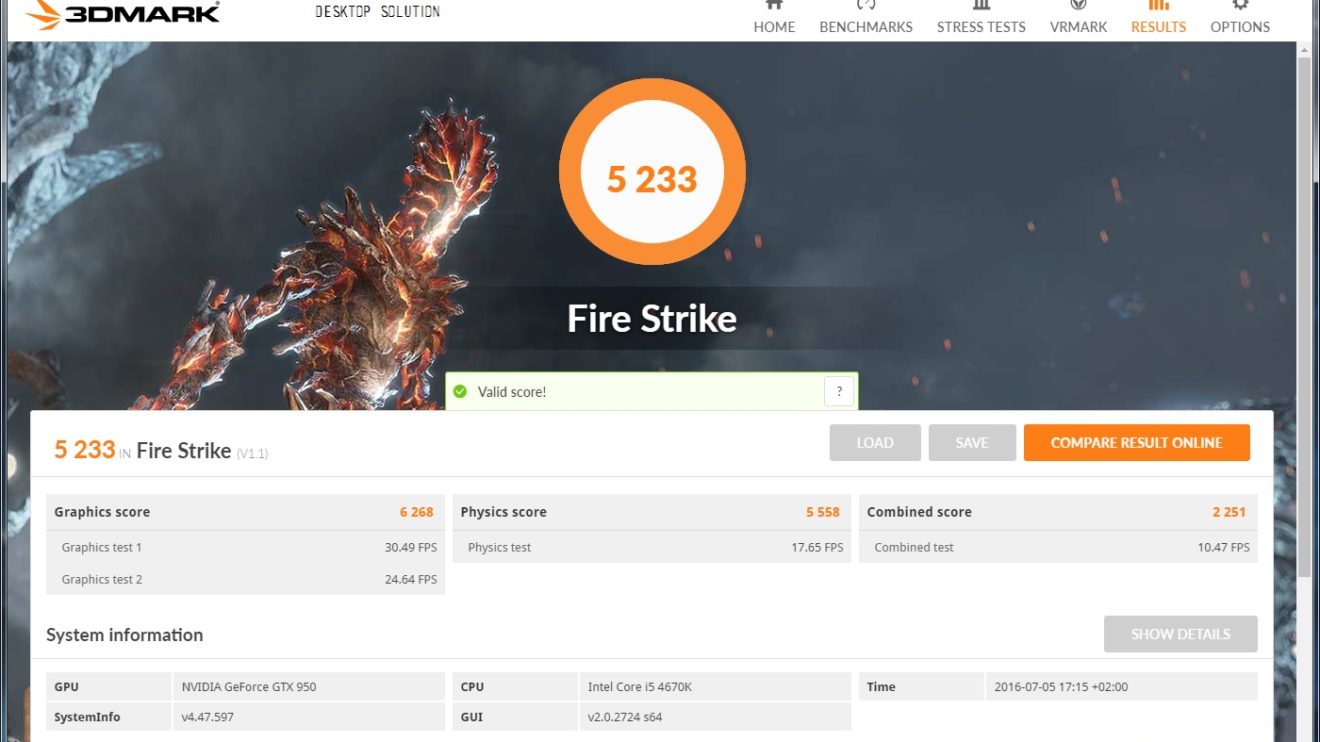Click the question mark help button

[x=839, y=392]
